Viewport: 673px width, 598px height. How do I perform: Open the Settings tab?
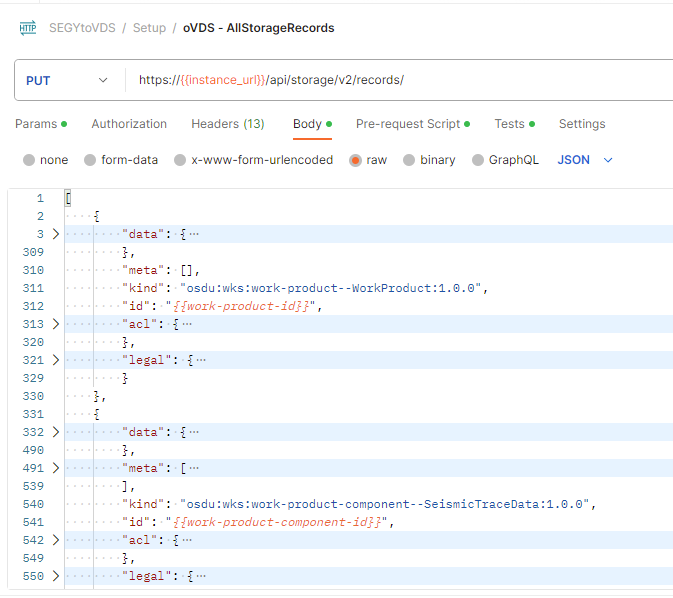[x=582, y=124]
